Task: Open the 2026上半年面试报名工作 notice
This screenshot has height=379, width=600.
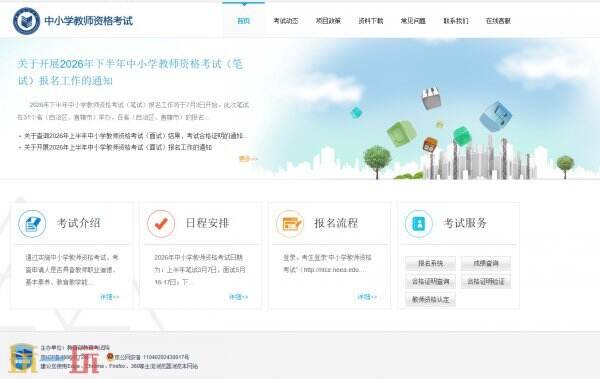Action: pyautogui.click(x=118, y=147)
